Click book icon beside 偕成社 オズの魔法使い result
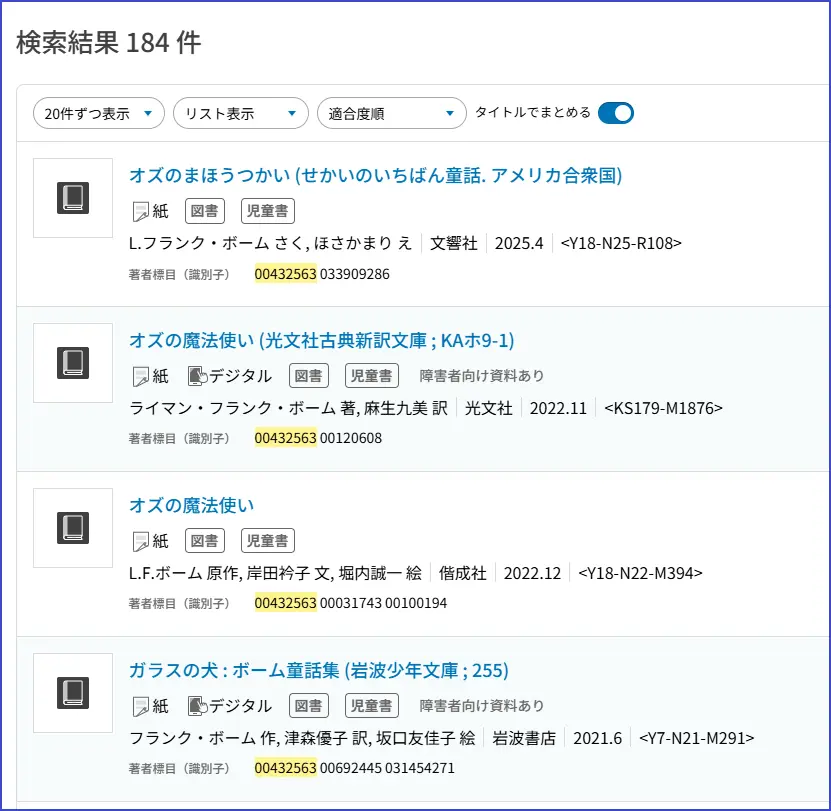 pos(73,528)
